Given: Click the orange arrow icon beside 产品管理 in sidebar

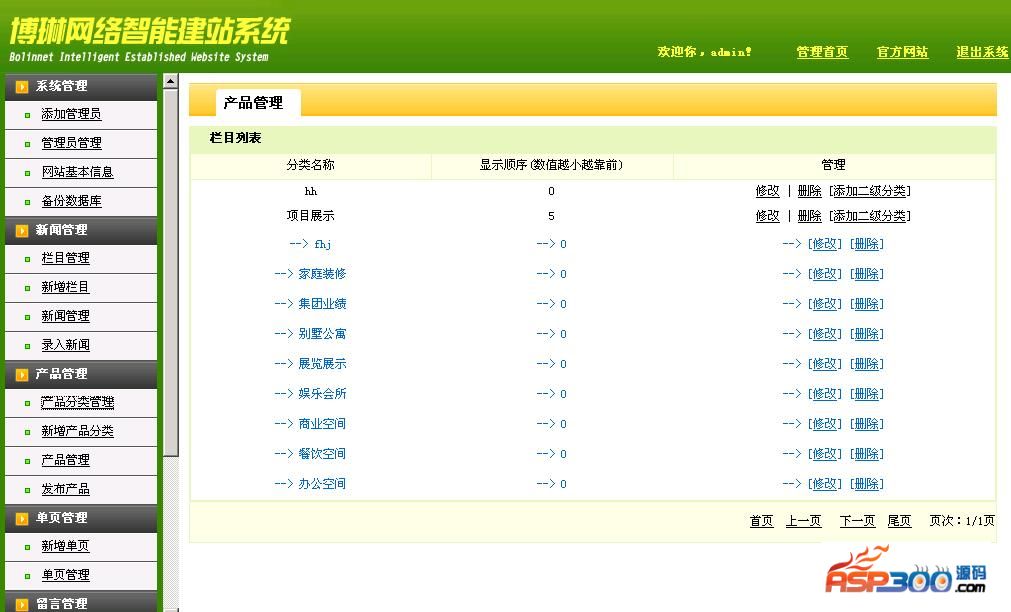Looking at the screenshot, I should pos(22,375).
